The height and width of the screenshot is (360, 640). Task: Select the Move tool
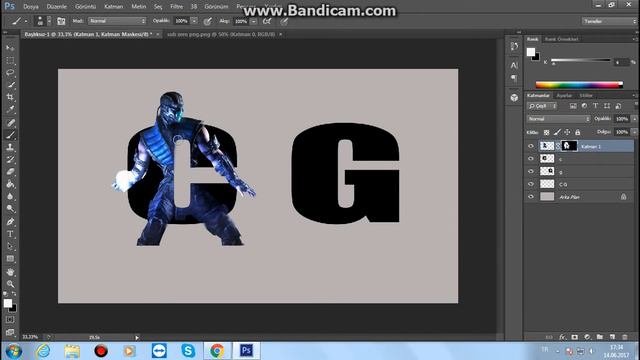tap(10, 48)
